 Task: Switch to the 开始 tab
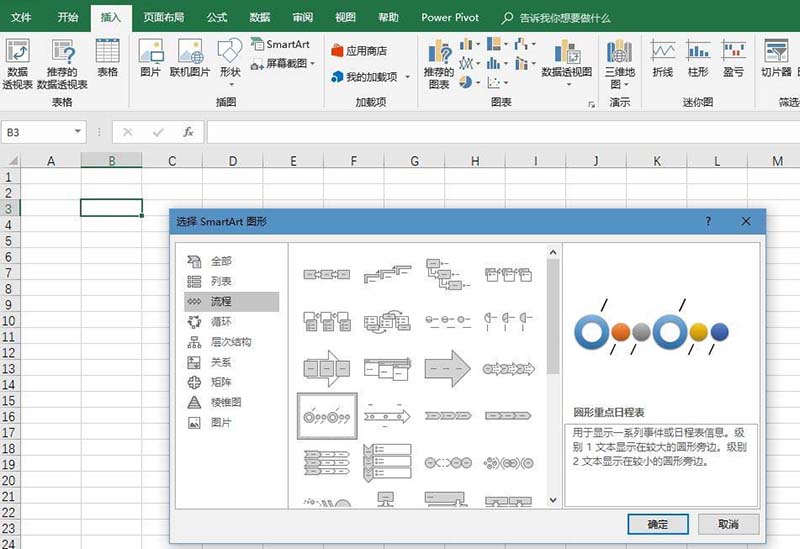68,17
